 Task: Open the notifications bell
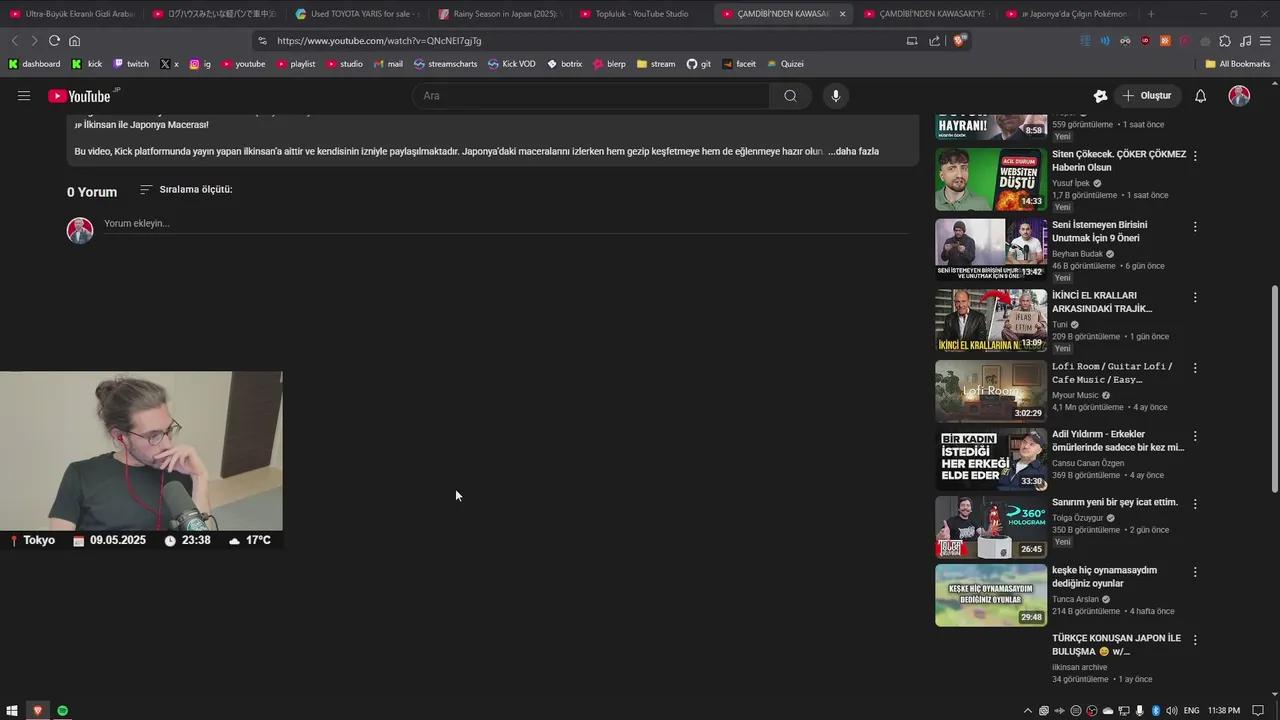click(x=1200, y=96)
